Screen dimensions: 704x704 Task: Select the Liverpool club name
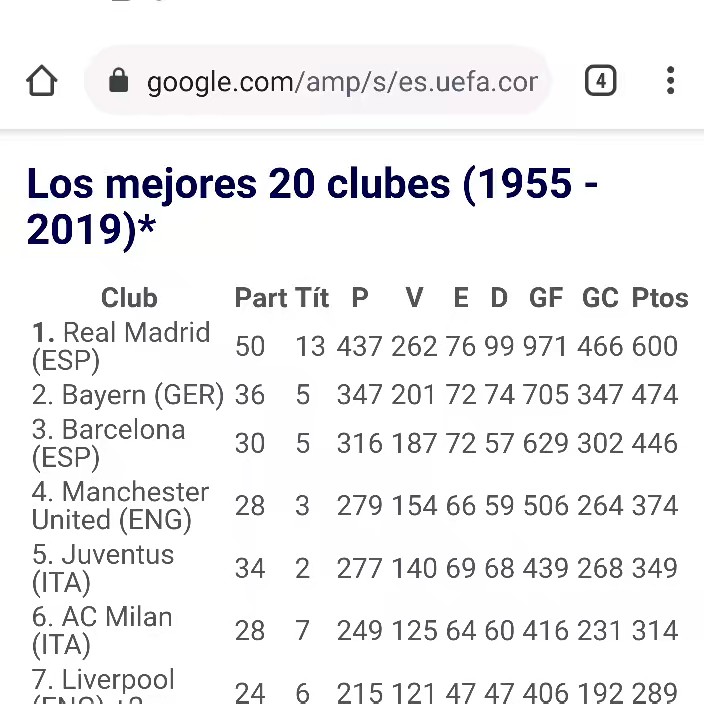(x=103, y=682)
